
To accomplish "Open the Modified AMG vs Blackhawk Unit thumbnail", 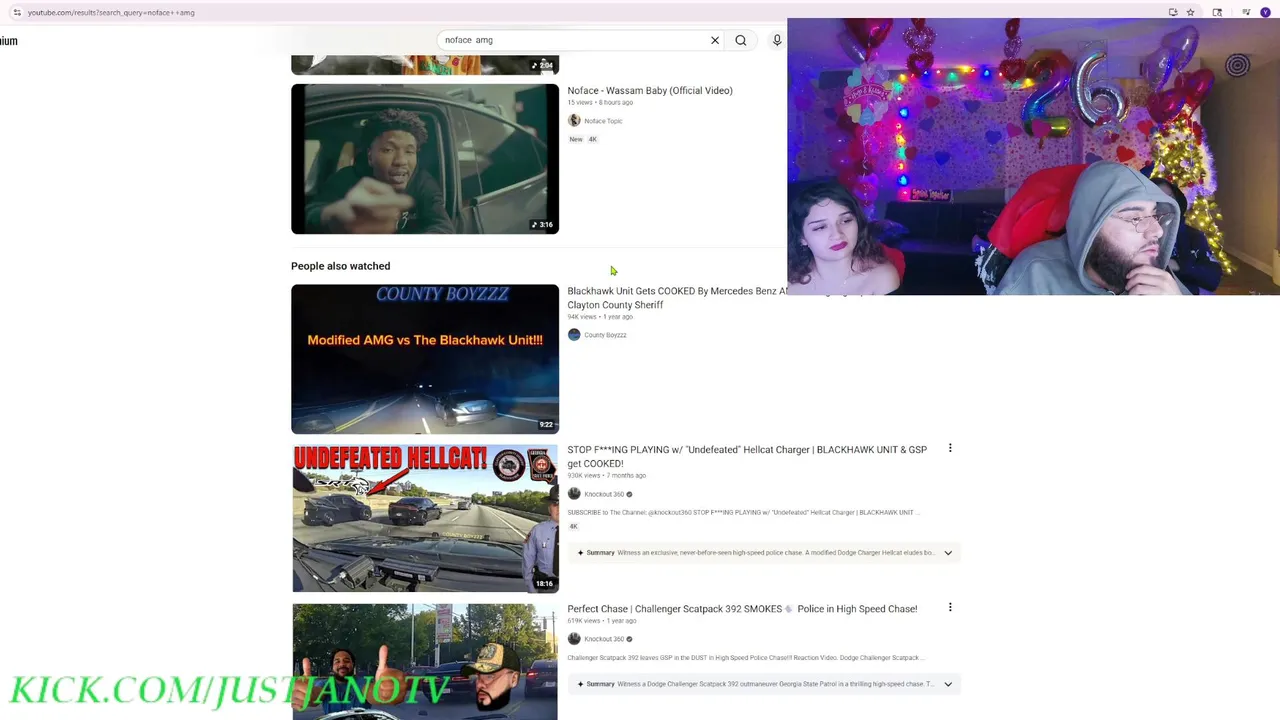I will (425, 359).
